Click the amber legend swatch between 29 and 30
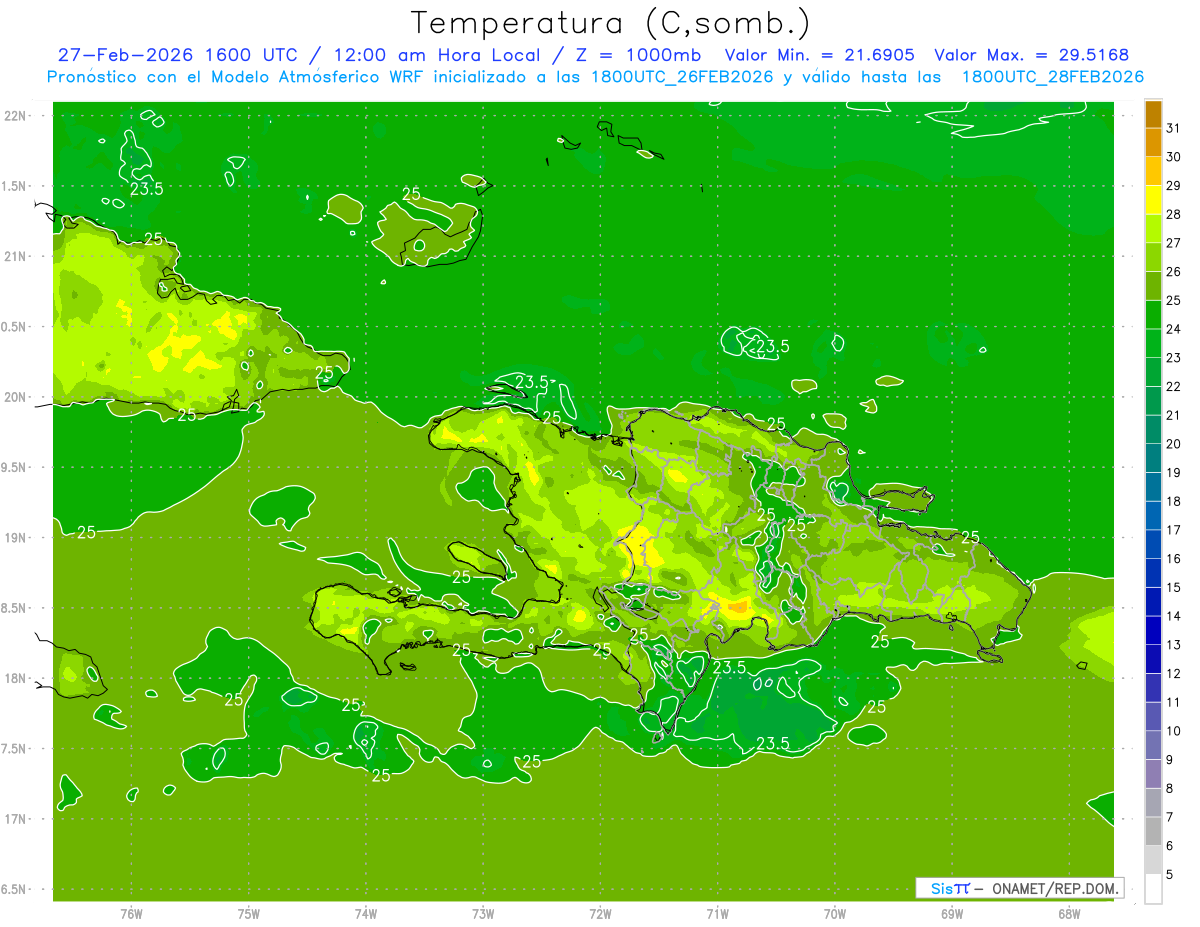Viewport: 1200px width, 927px height. tap(1153, 171)
